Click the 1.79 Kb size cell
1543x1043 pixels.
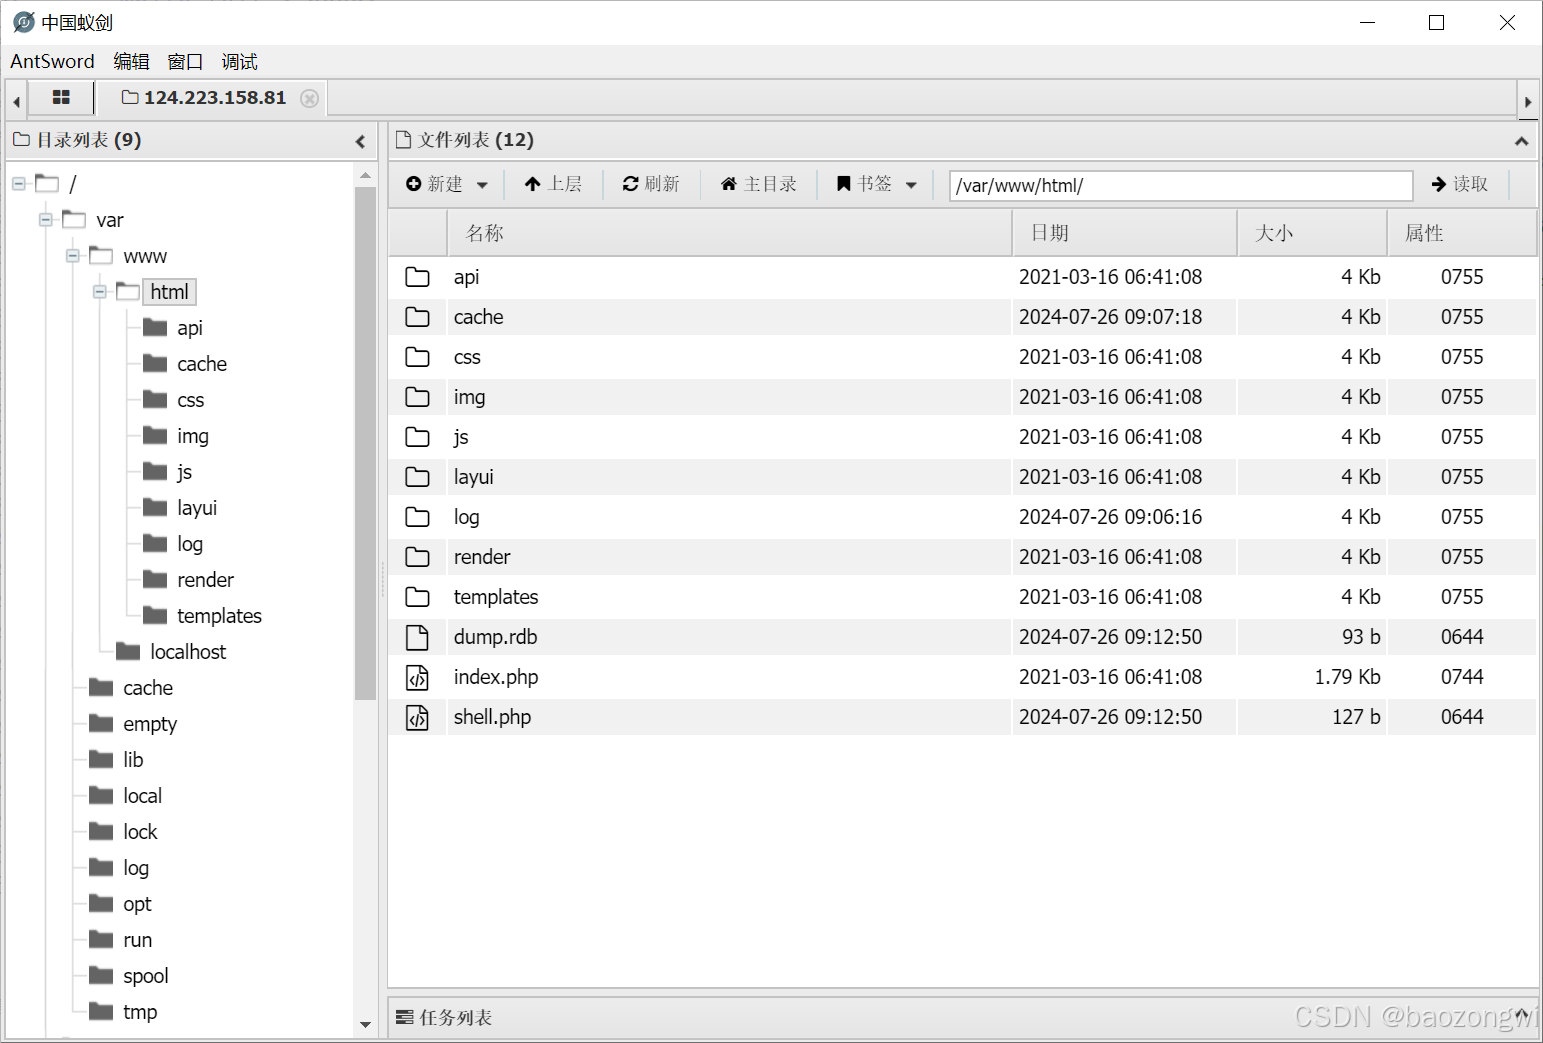click(1347, 677)
